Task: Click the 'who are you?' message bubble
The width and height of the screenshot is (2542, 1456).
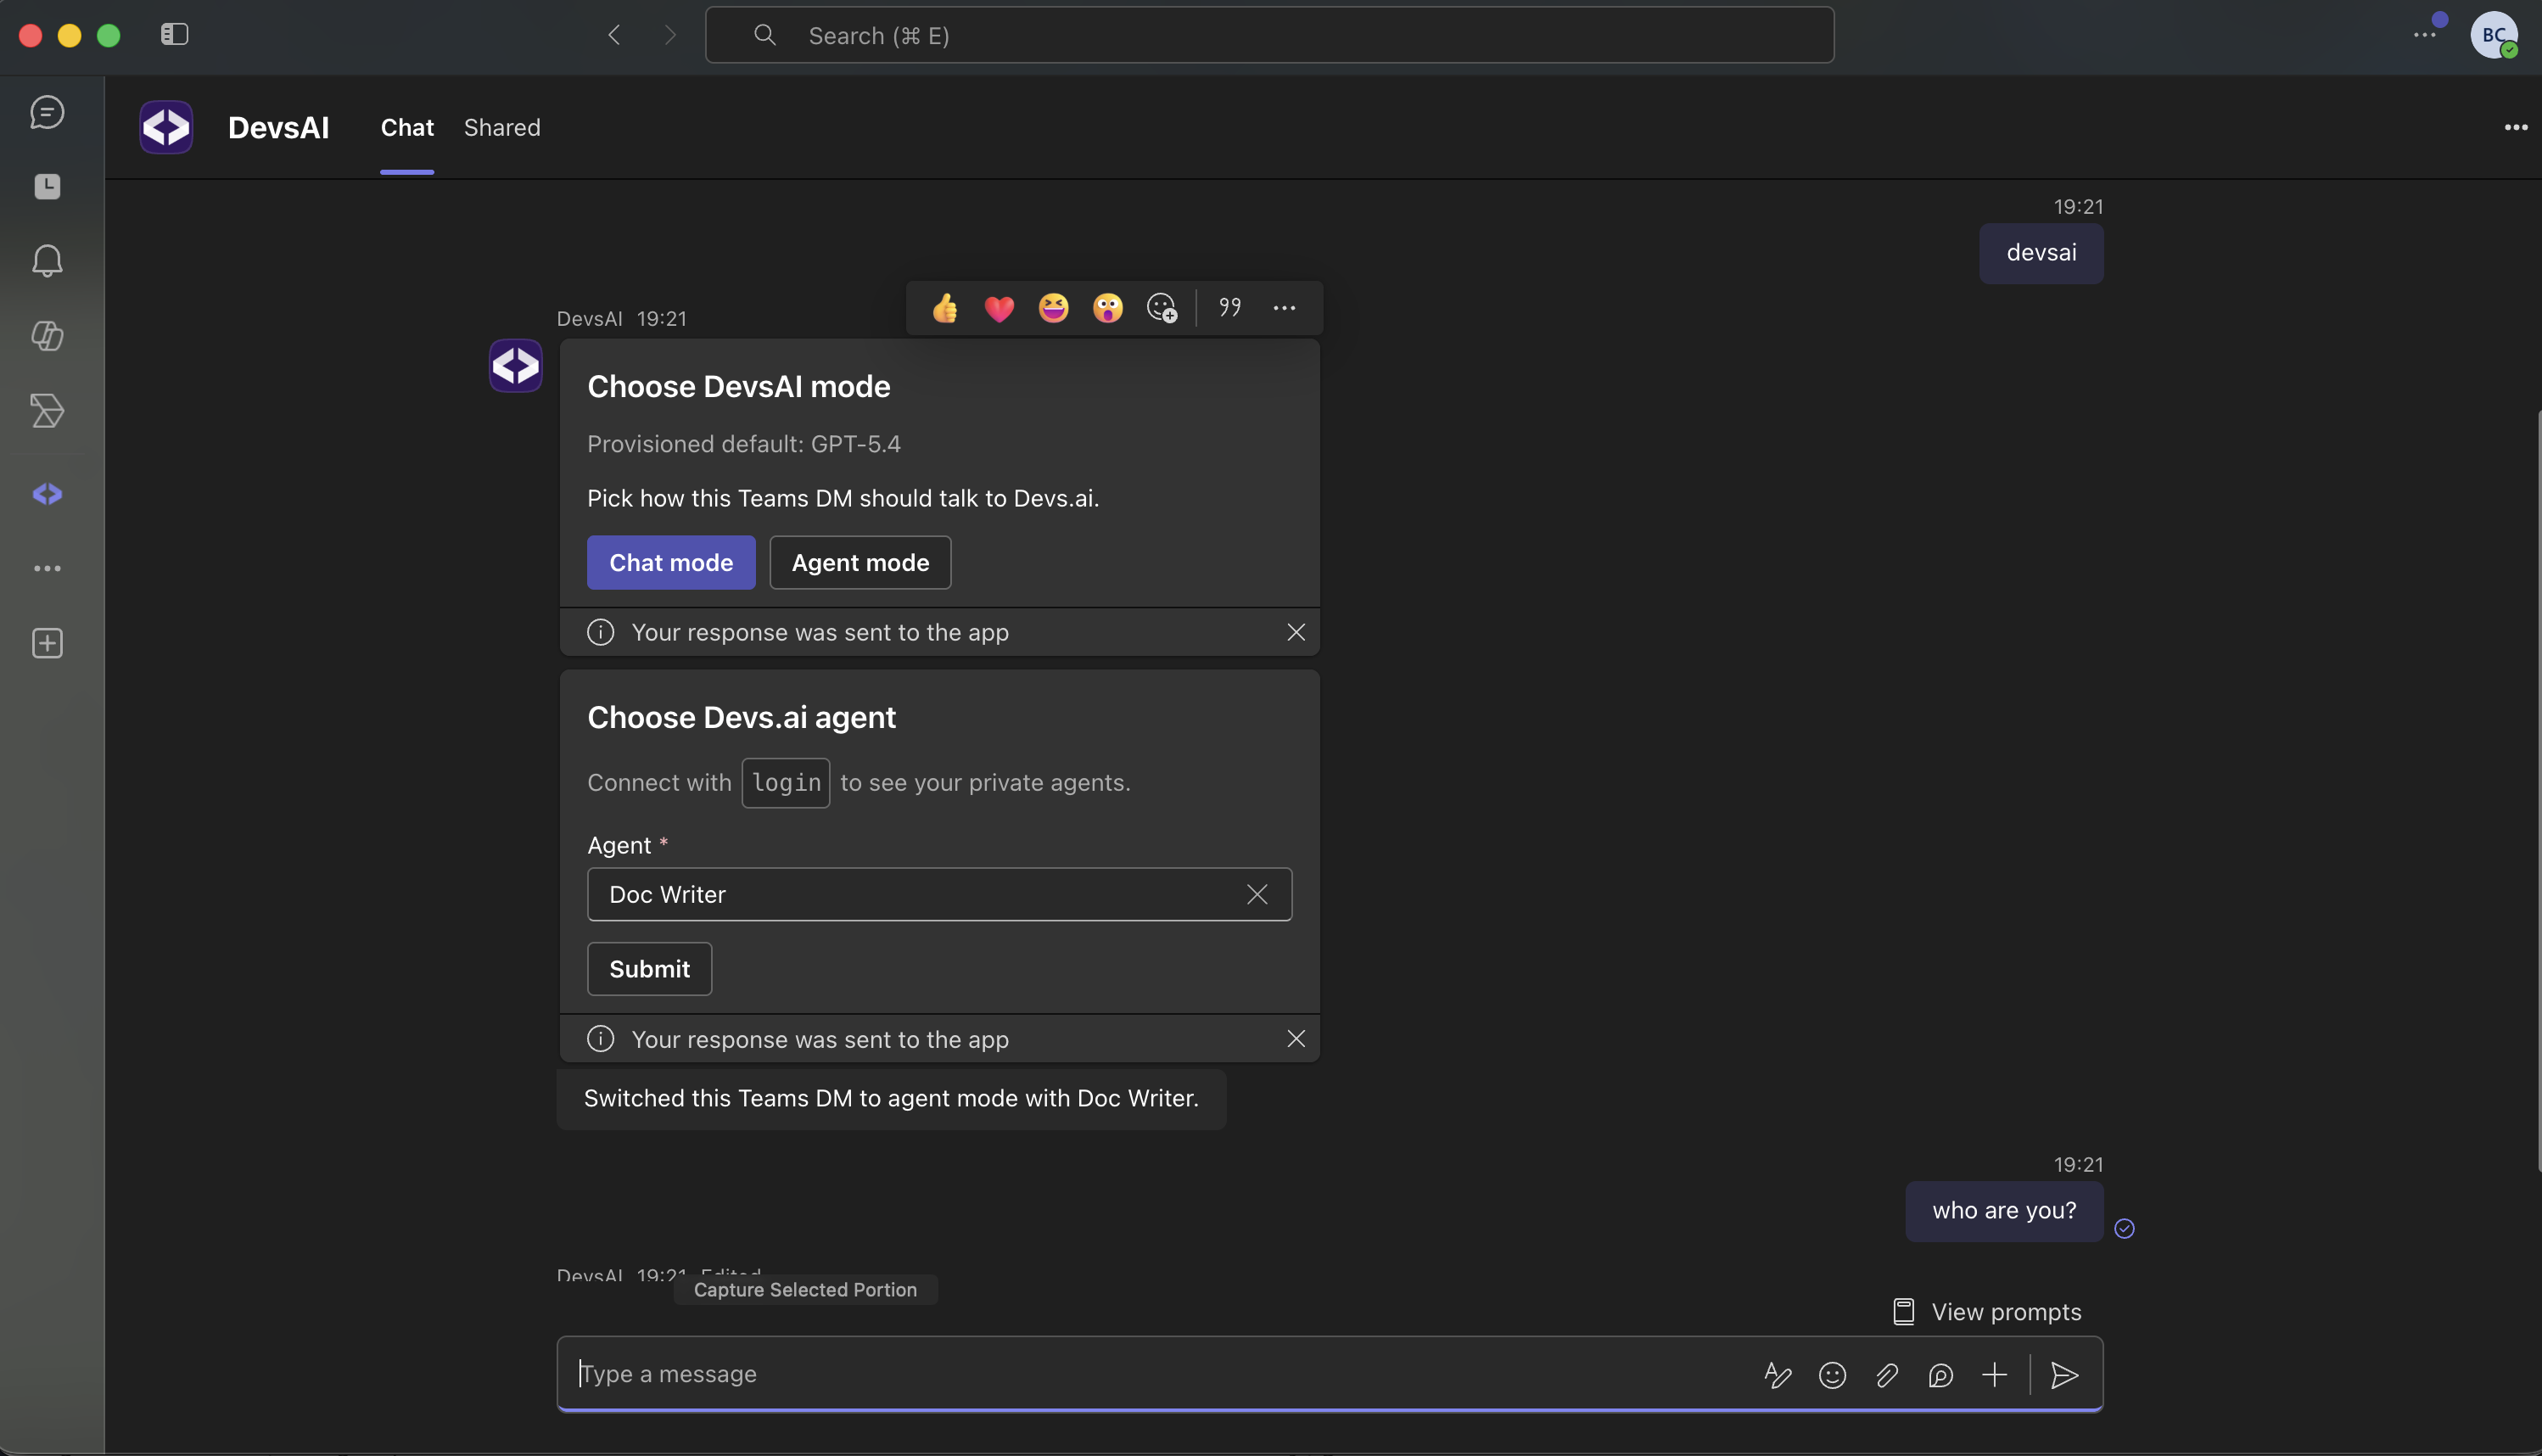Action: (2004, 1211)
